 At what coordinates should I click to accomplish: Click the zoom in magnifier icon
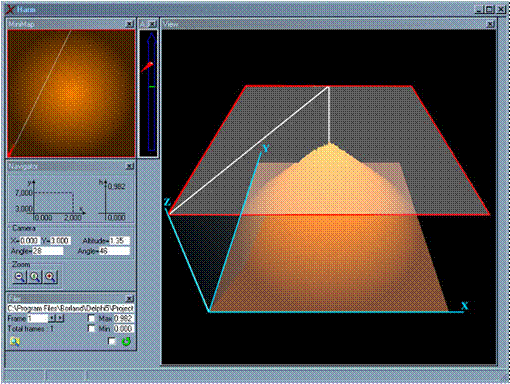tap(50, 277)
